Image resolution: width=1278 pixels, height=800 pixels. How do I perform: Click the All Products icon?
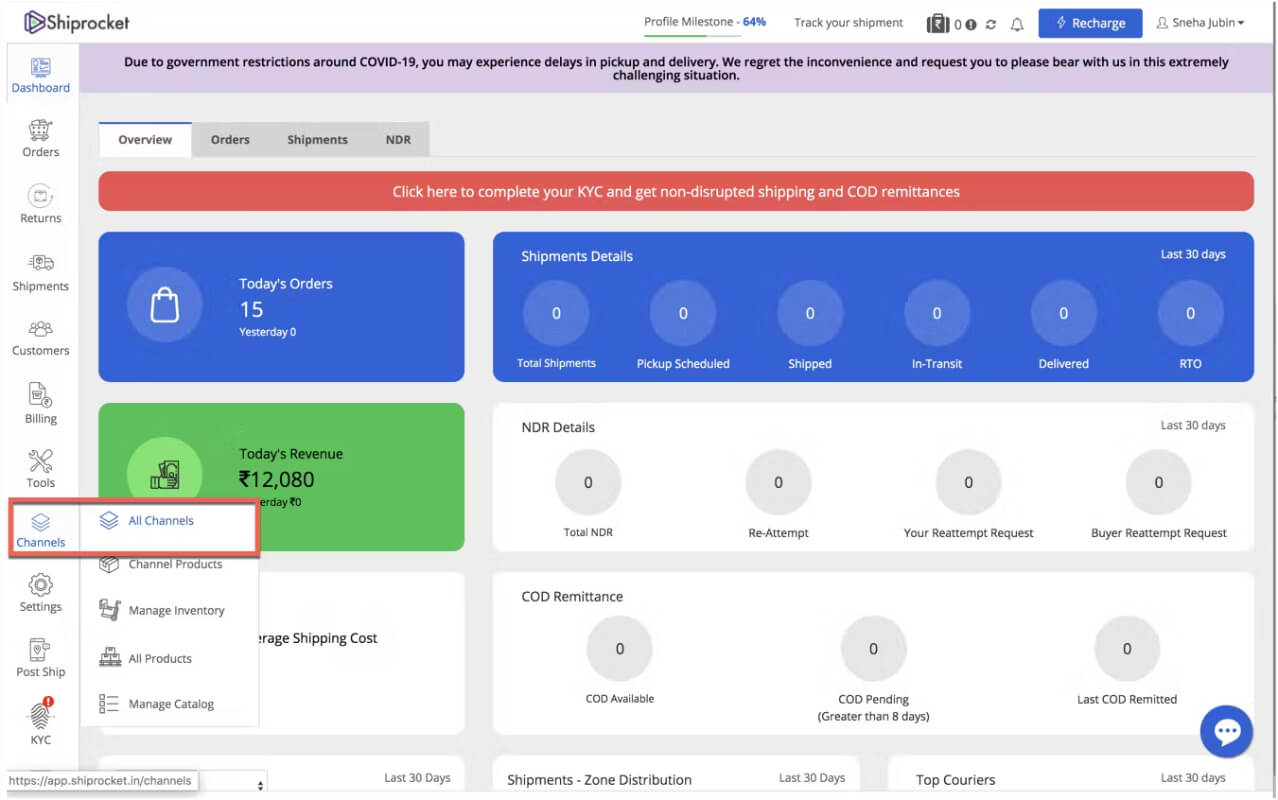[109, 658]
